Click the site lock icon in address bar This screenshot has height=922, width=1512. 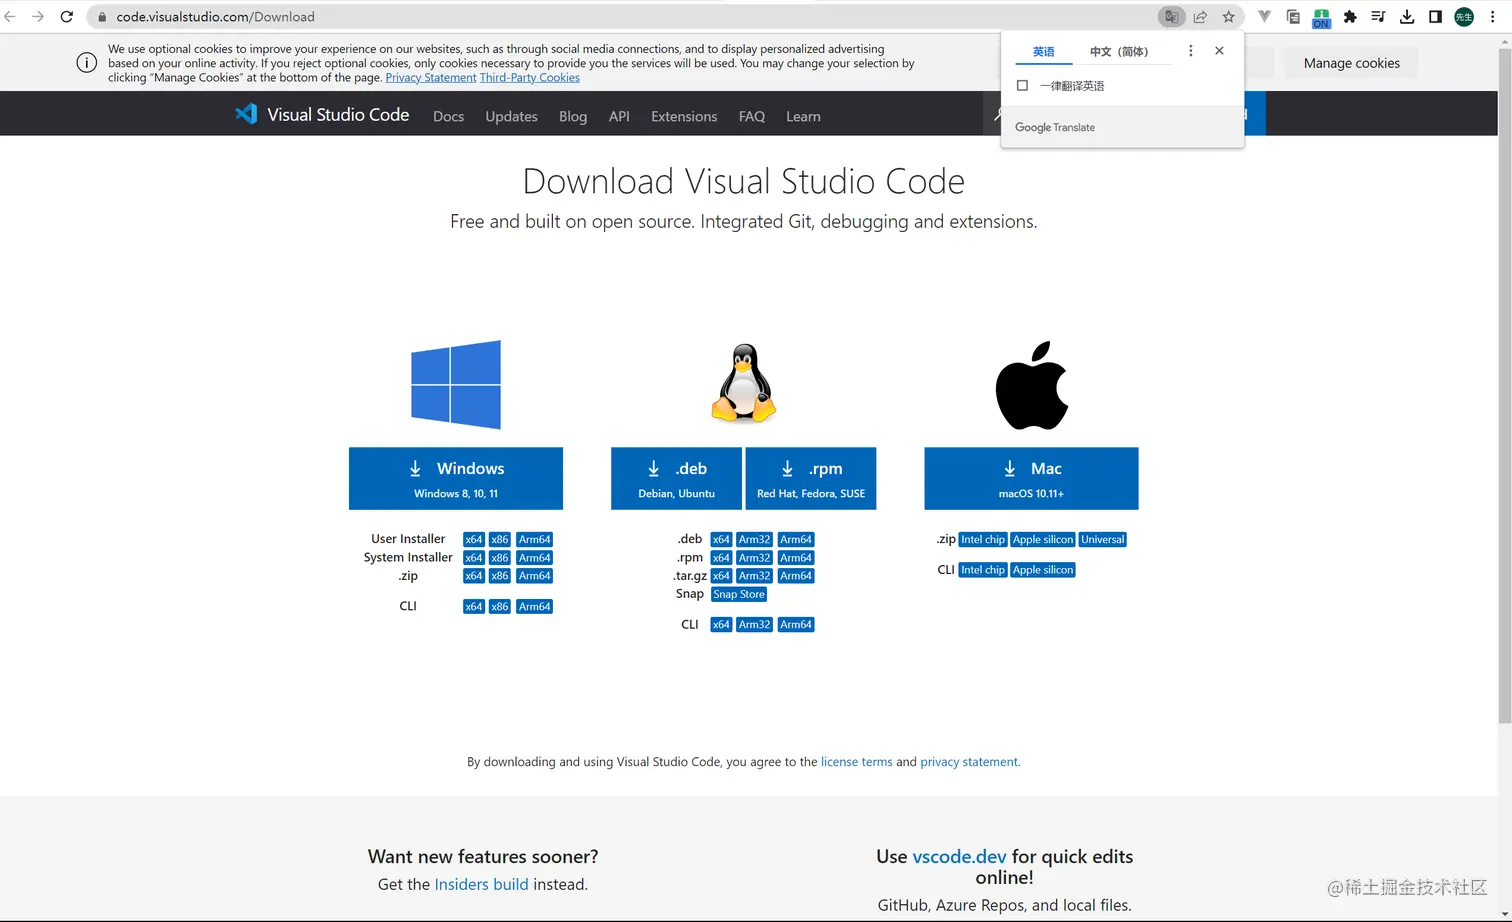pyautogui.click(x=102, y=17)
